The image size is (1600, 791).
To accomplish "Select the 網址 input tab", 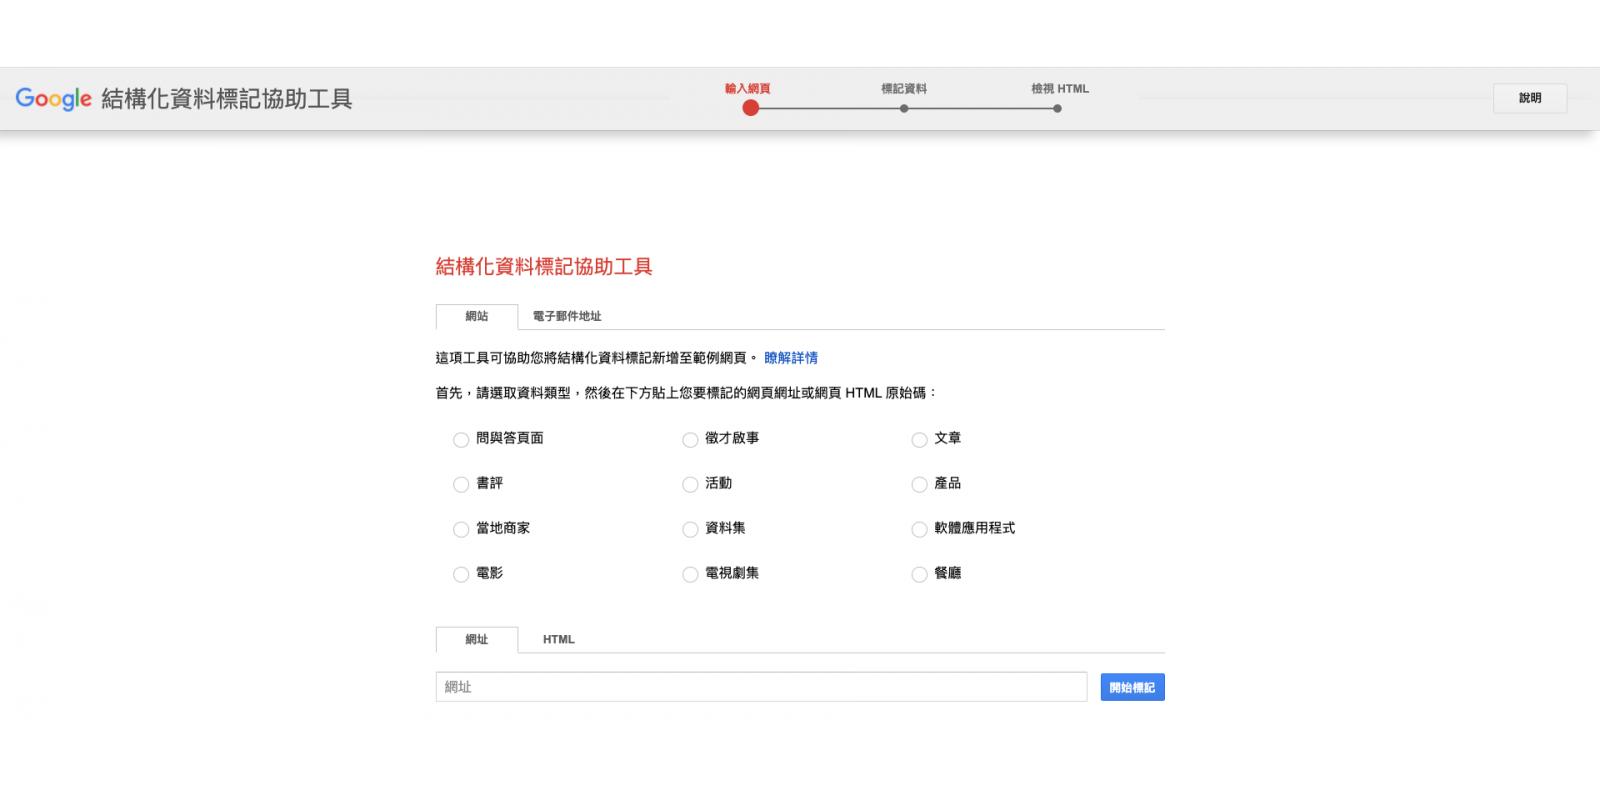I will coord(477,640).
